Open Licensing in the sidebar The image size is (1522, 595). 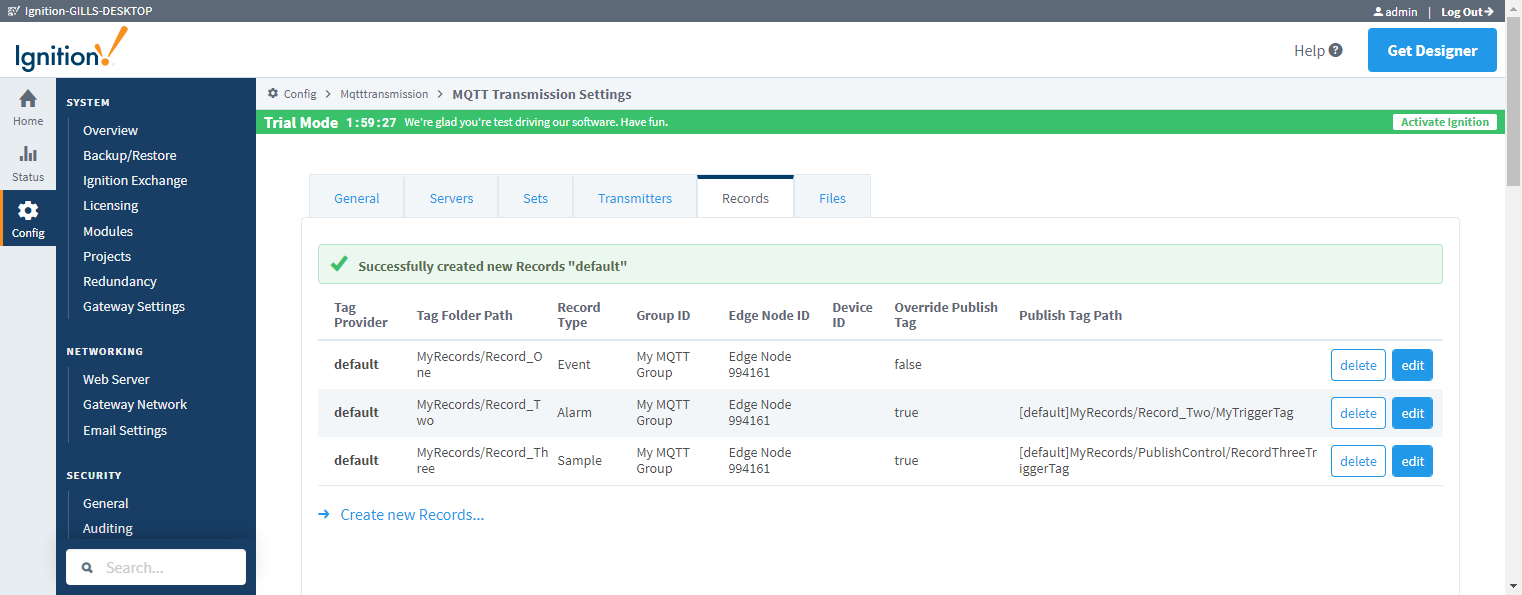pos(110,205)
